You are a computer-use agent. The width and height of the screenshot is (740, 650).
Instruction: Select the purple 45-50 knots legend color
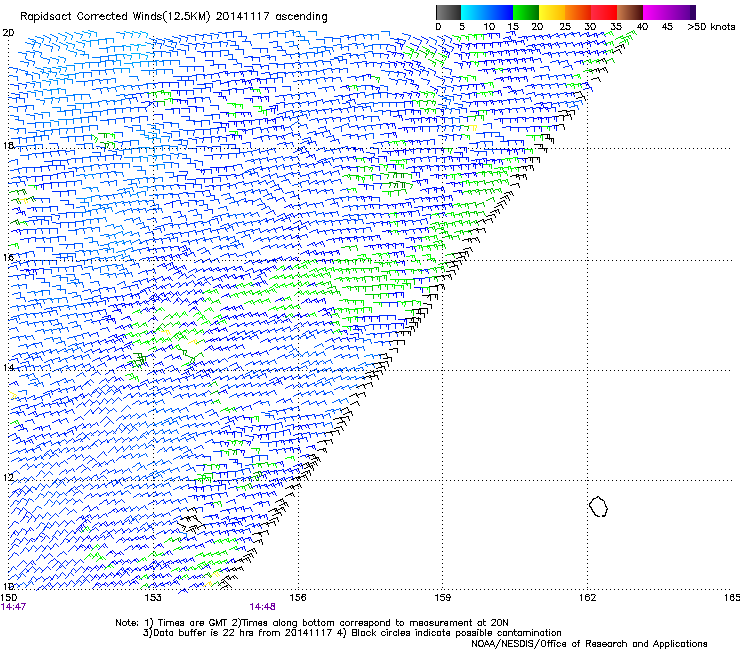[x=682, y=12]
